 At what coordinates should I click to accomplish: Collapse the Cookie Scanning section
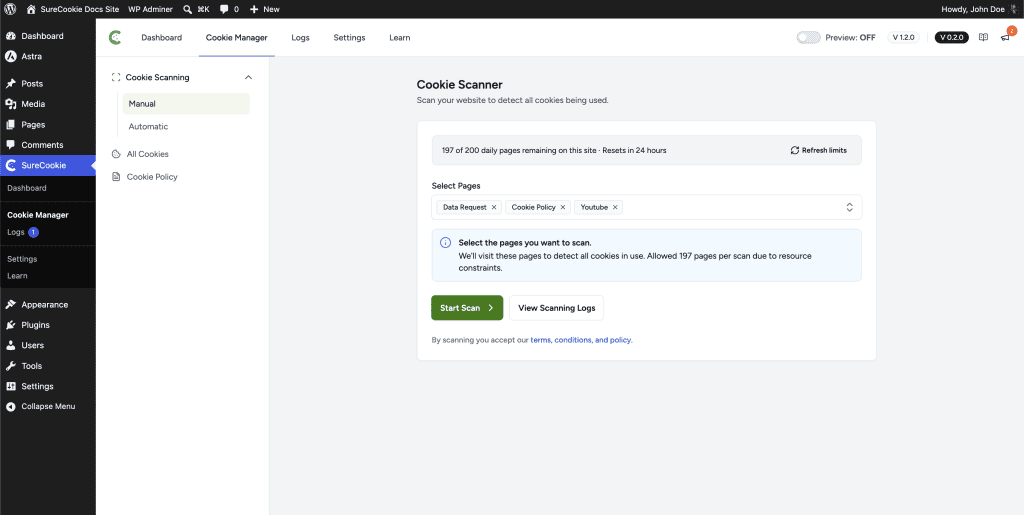pos(248,77)
